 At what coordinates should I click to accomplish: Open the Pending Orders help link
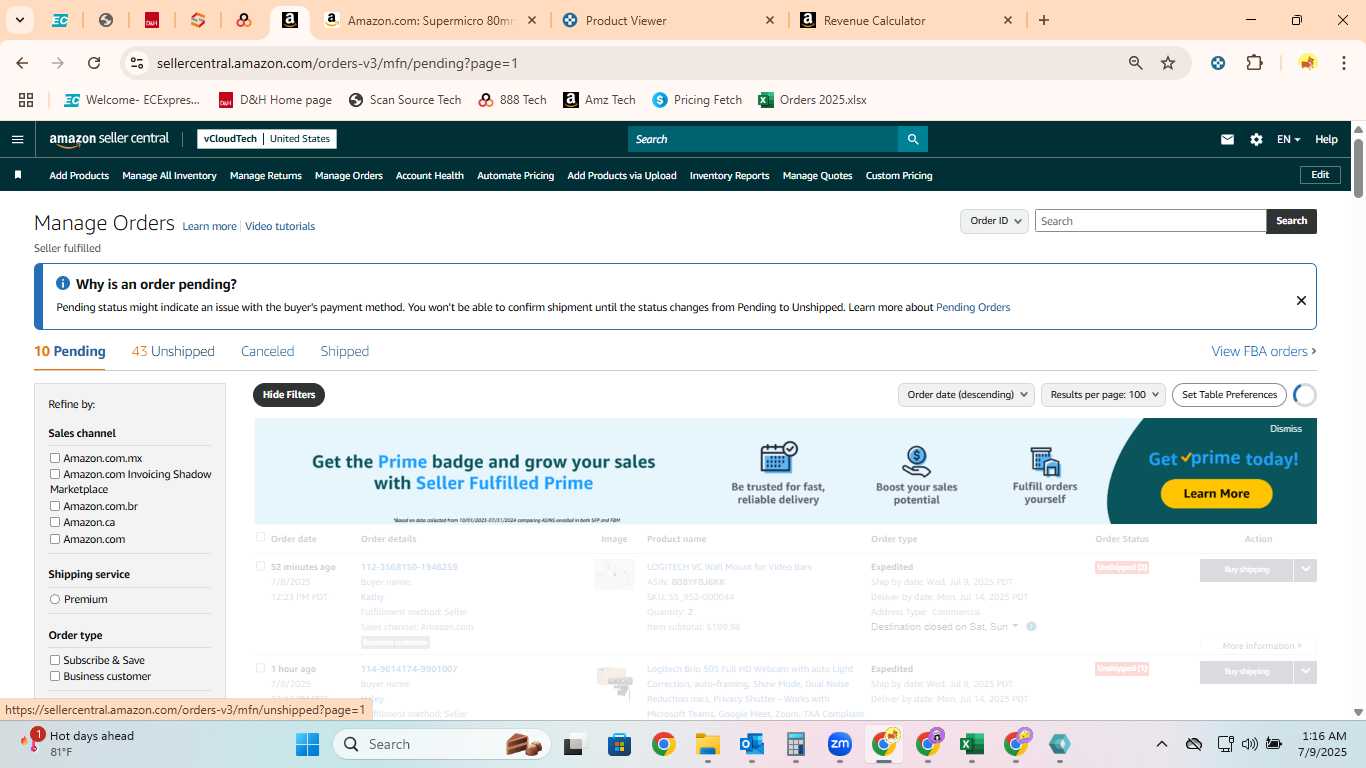[x=973, y=307]
